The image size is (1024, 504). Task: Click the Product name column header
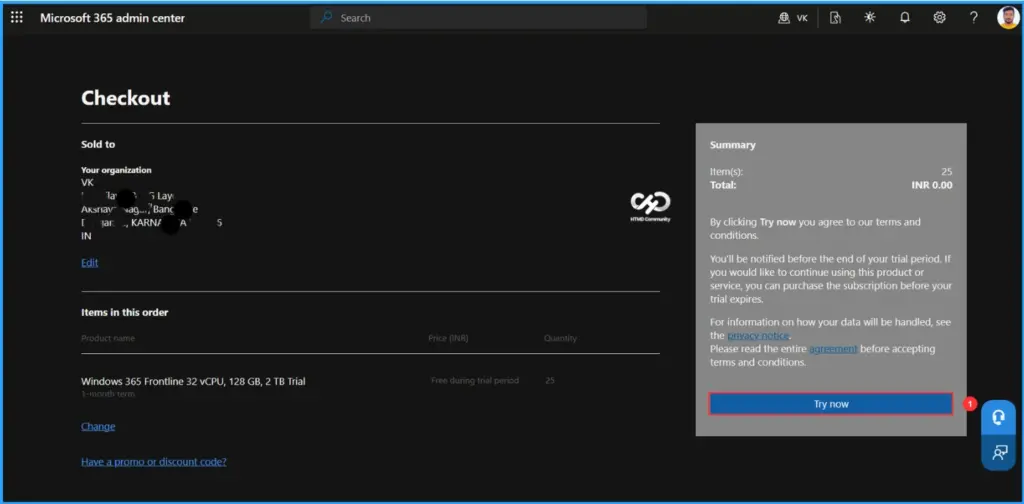pyautogui.click(x=108, y=338)
